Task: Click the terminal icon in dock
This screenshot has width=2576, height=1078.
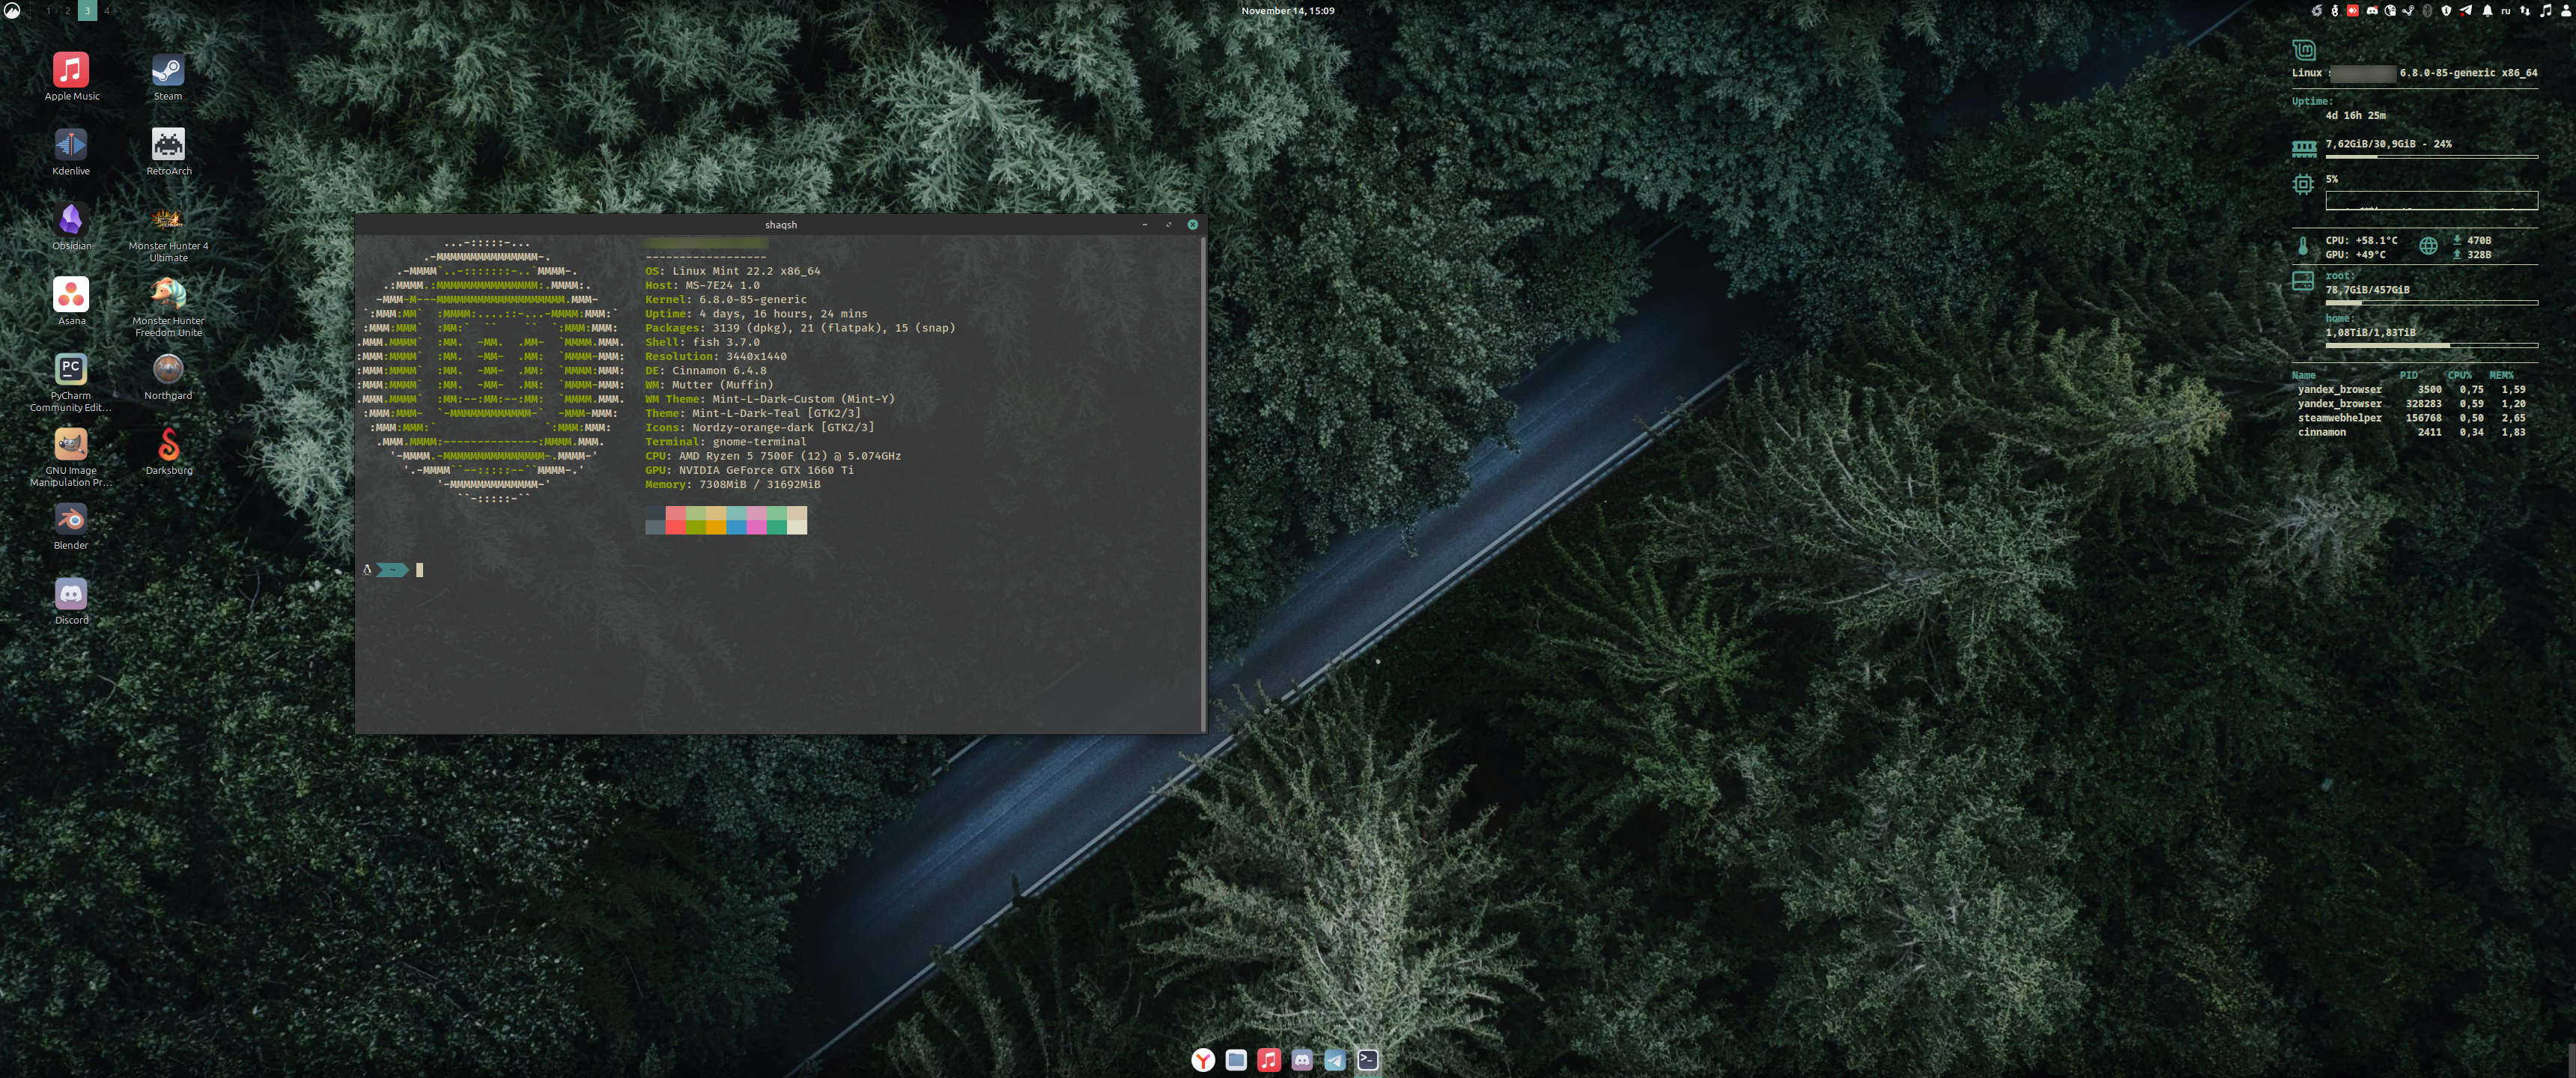Action: pos(1367,1060)
